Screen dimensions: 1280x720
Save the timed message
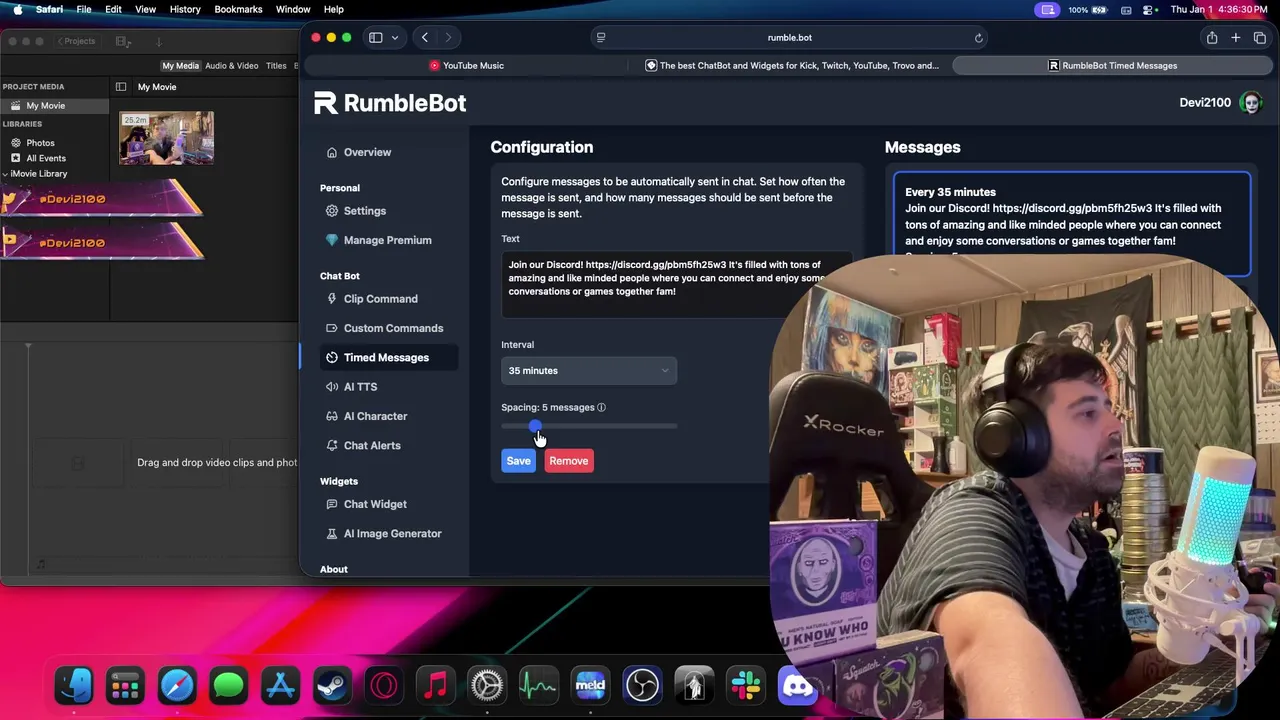[518, 461]
